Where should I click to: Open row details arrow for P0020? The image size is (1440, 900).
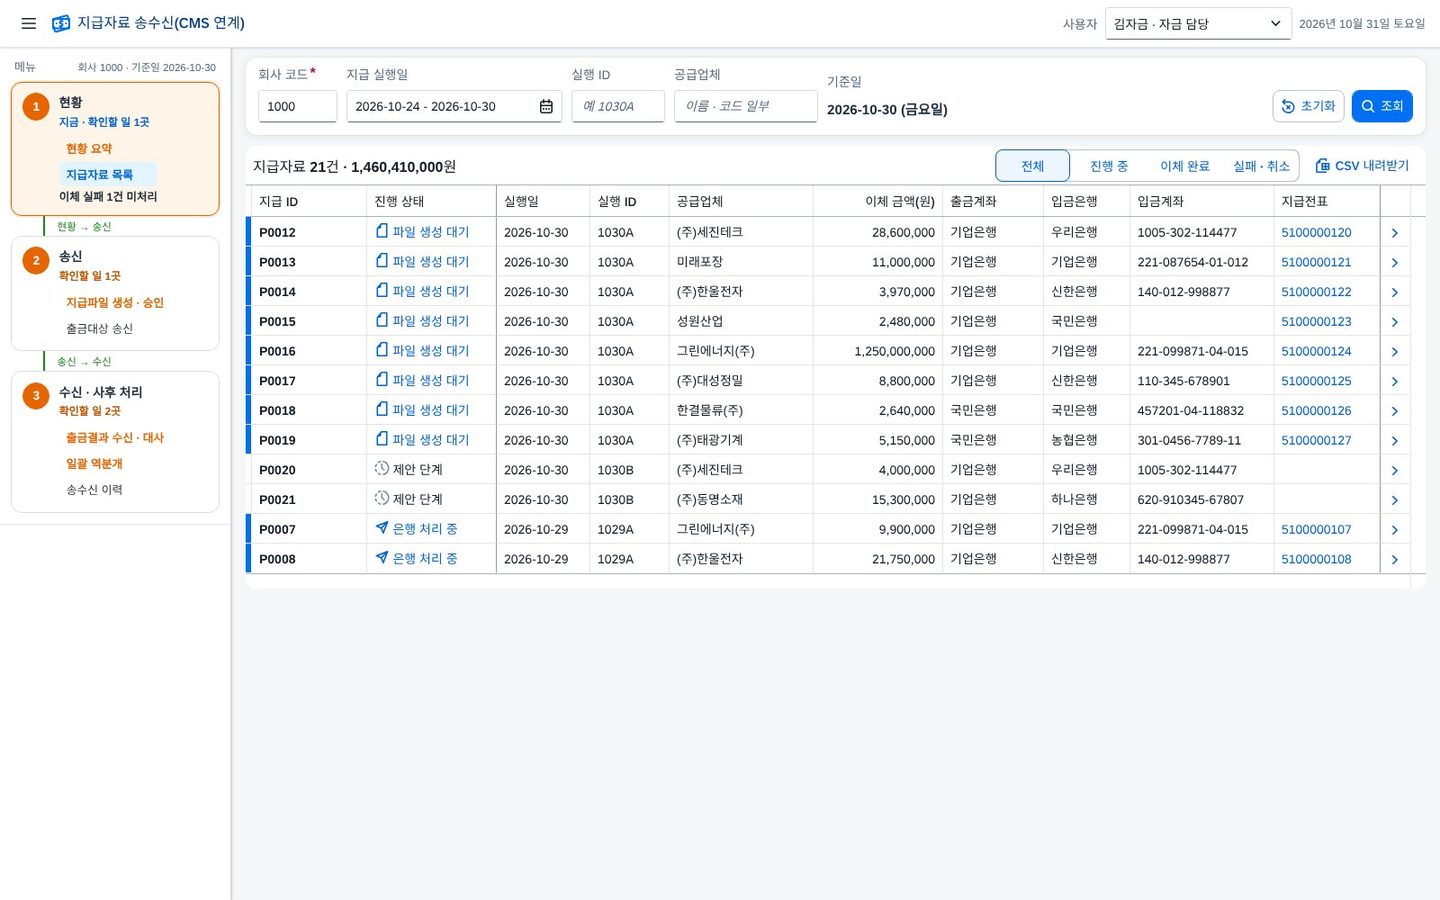click(x=1395, y=470)
